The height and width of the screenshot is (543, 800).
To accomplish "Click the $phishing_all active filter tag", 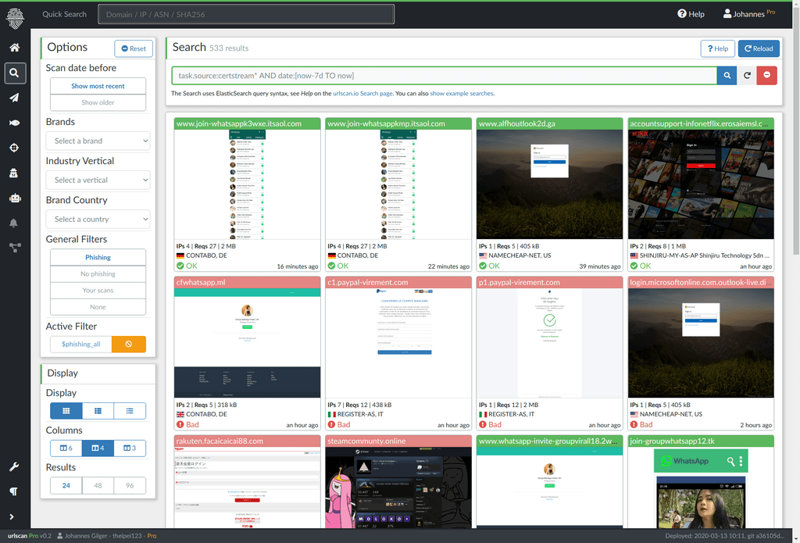I will click(x=81, y=344).
